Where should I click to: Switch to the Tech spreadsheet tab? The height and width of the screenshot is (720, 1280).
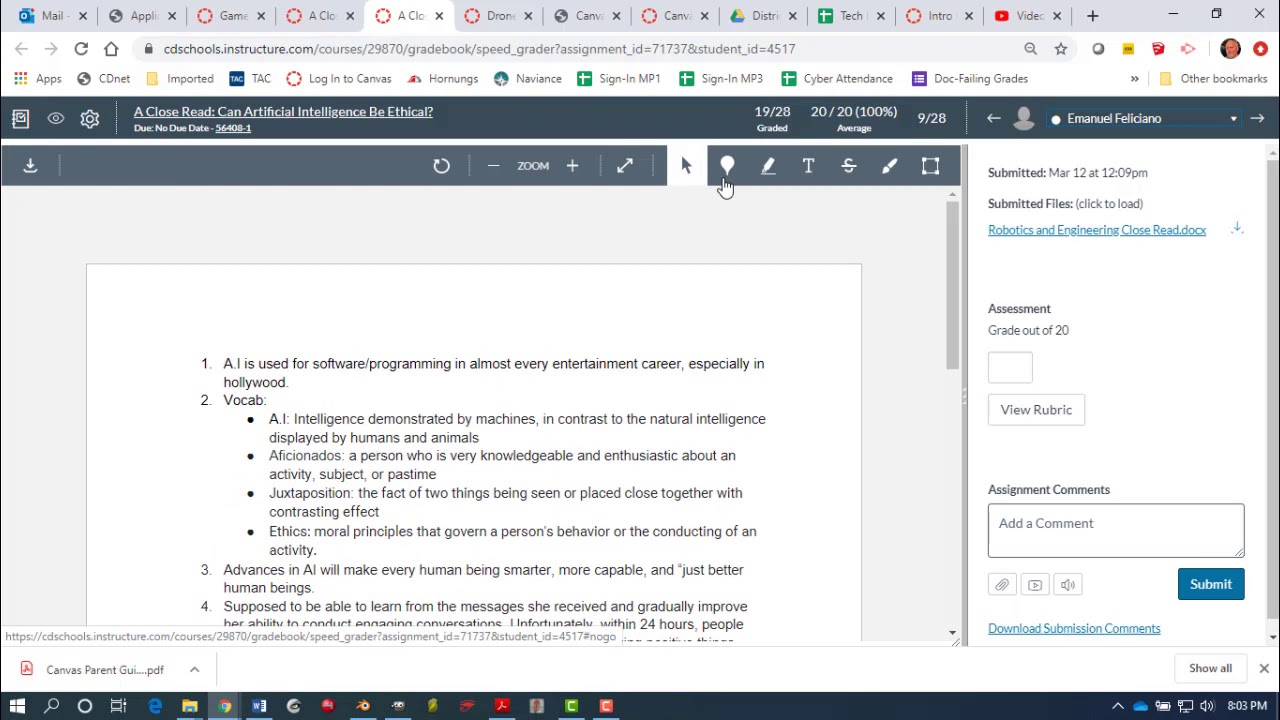click(x=854, y=16)
